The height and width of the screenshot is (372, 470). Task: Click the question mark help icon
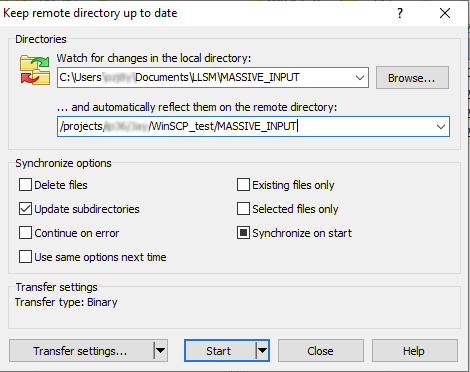pyautogui.click(x=400, y=13)
